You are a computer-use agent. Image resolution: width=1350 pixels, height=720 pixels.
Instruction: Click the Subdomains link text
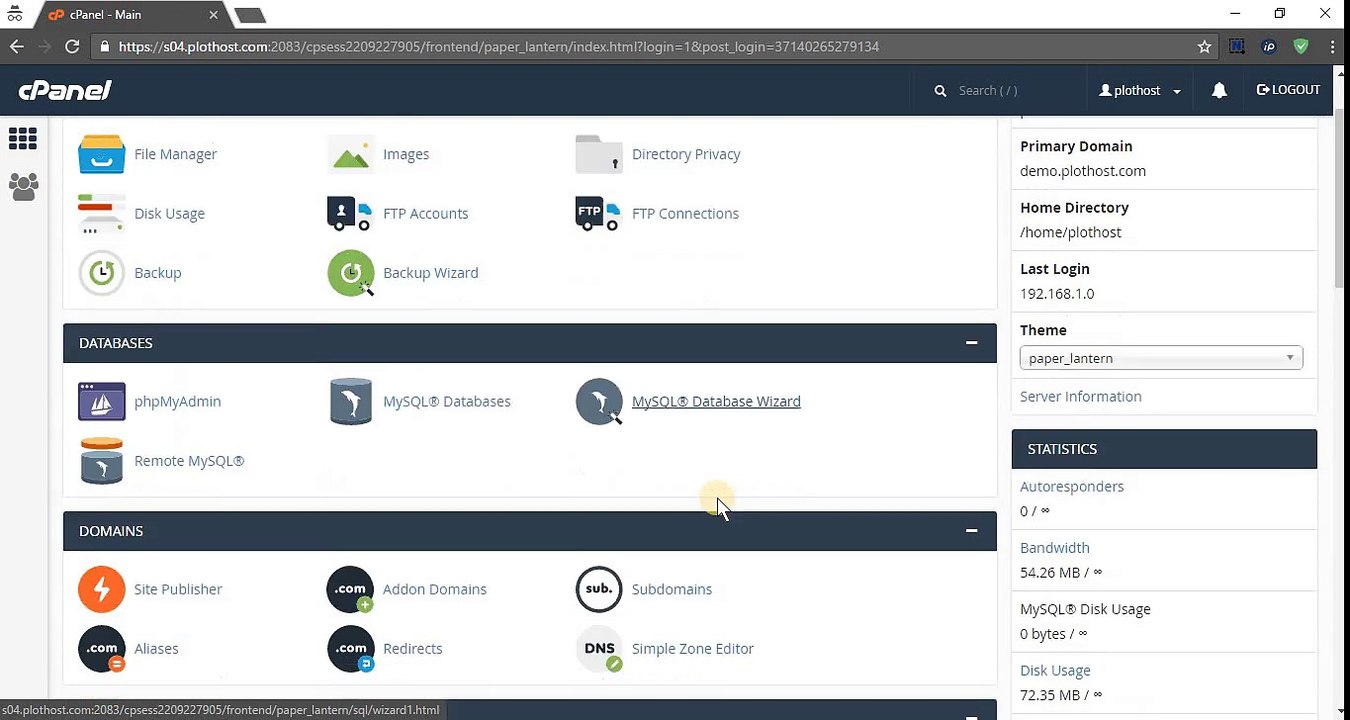click(x=672, y=589)
